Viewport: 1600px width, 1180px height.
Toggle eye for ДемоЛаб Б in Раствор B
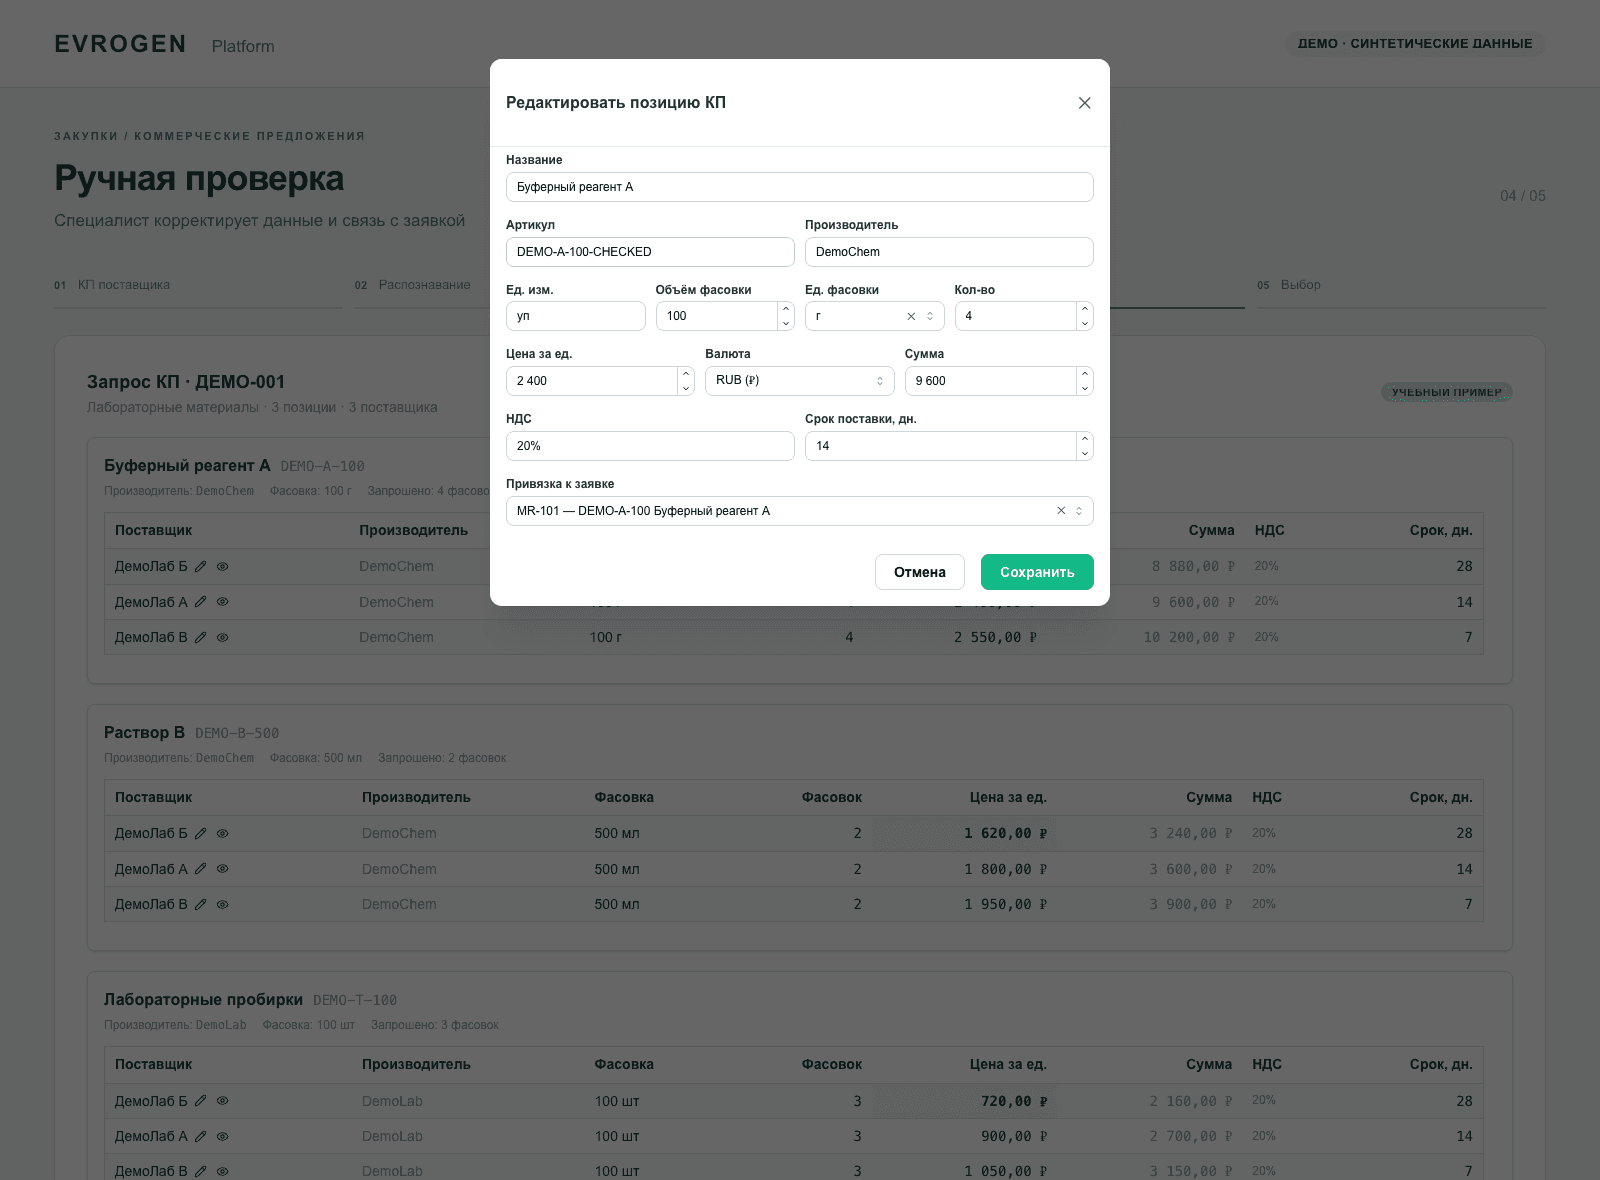[x=223, y=833]
